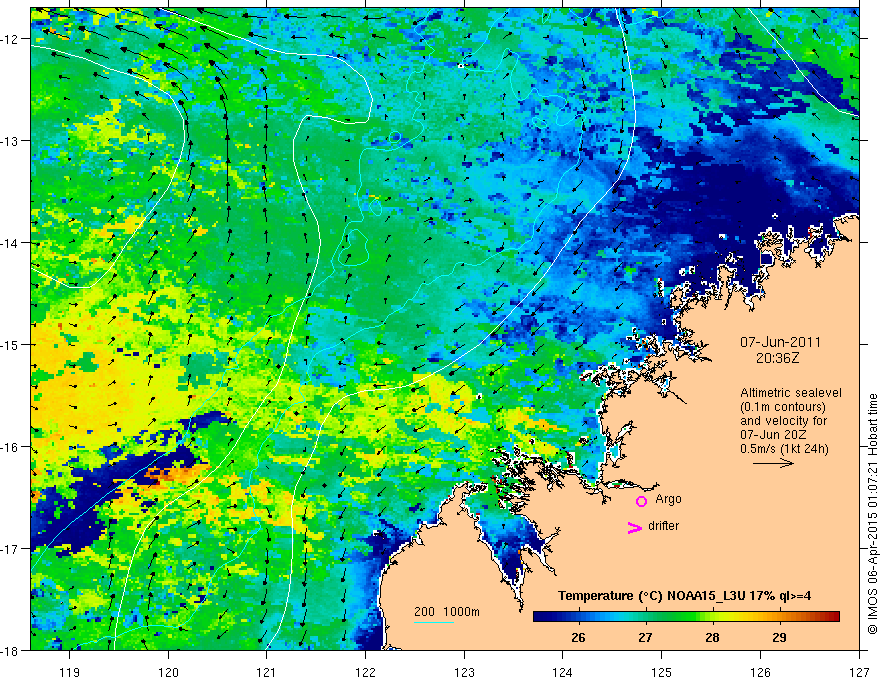Click the latitude axis label '-18'
The height and width of the screenshot is (680, 880).
[10, 650]
